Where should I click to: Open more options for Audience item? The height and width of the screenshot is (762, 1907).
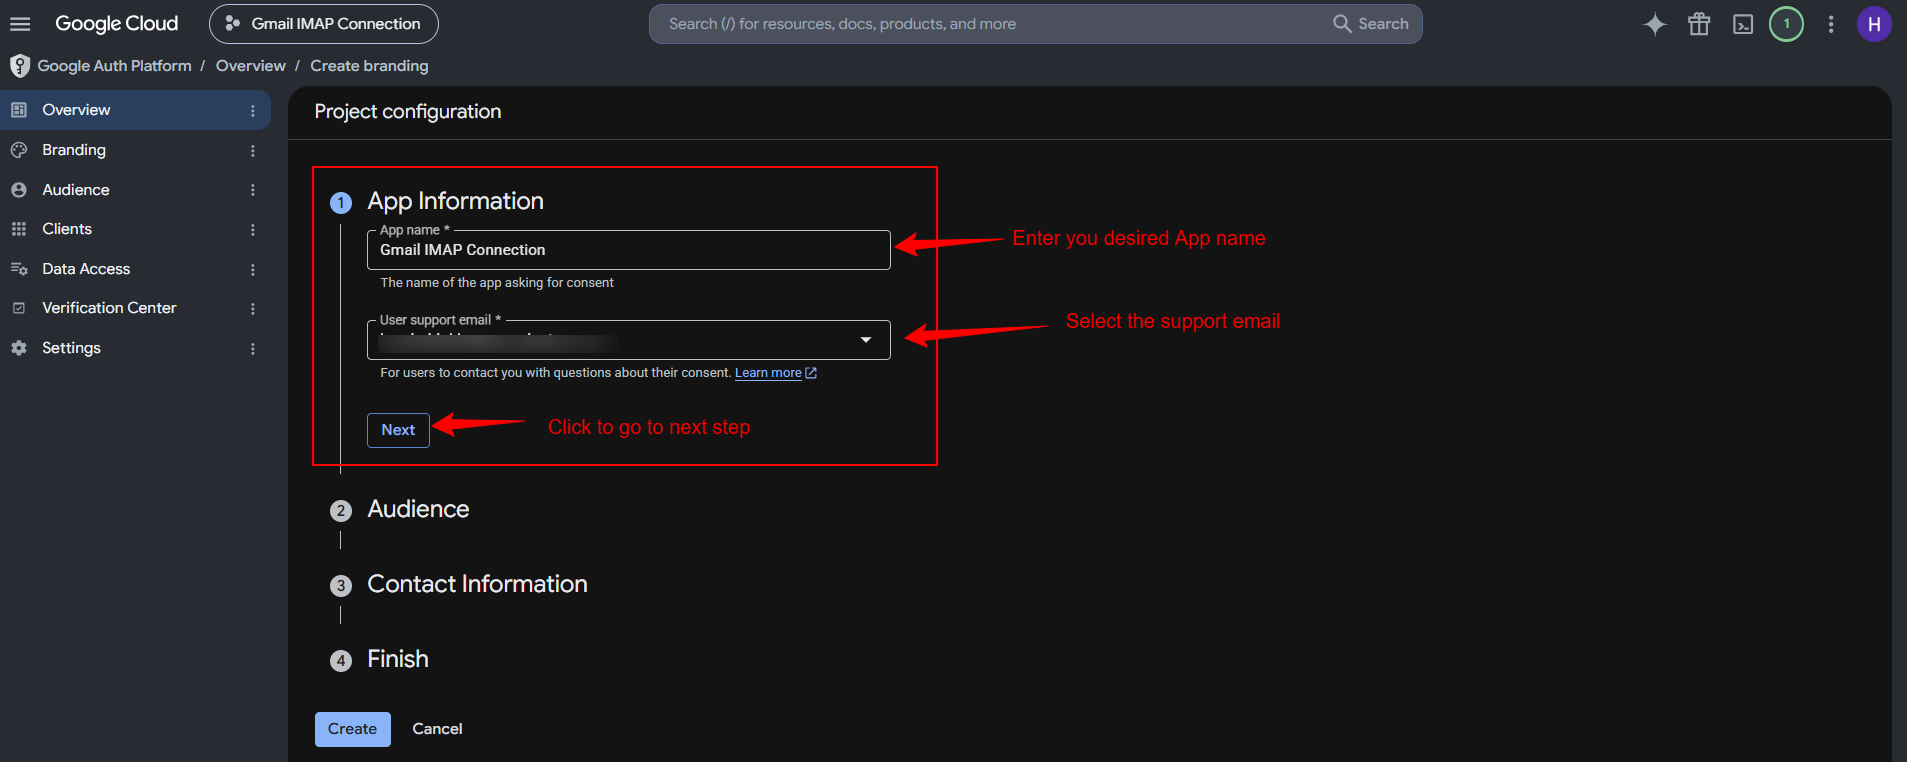pos(253,190)
